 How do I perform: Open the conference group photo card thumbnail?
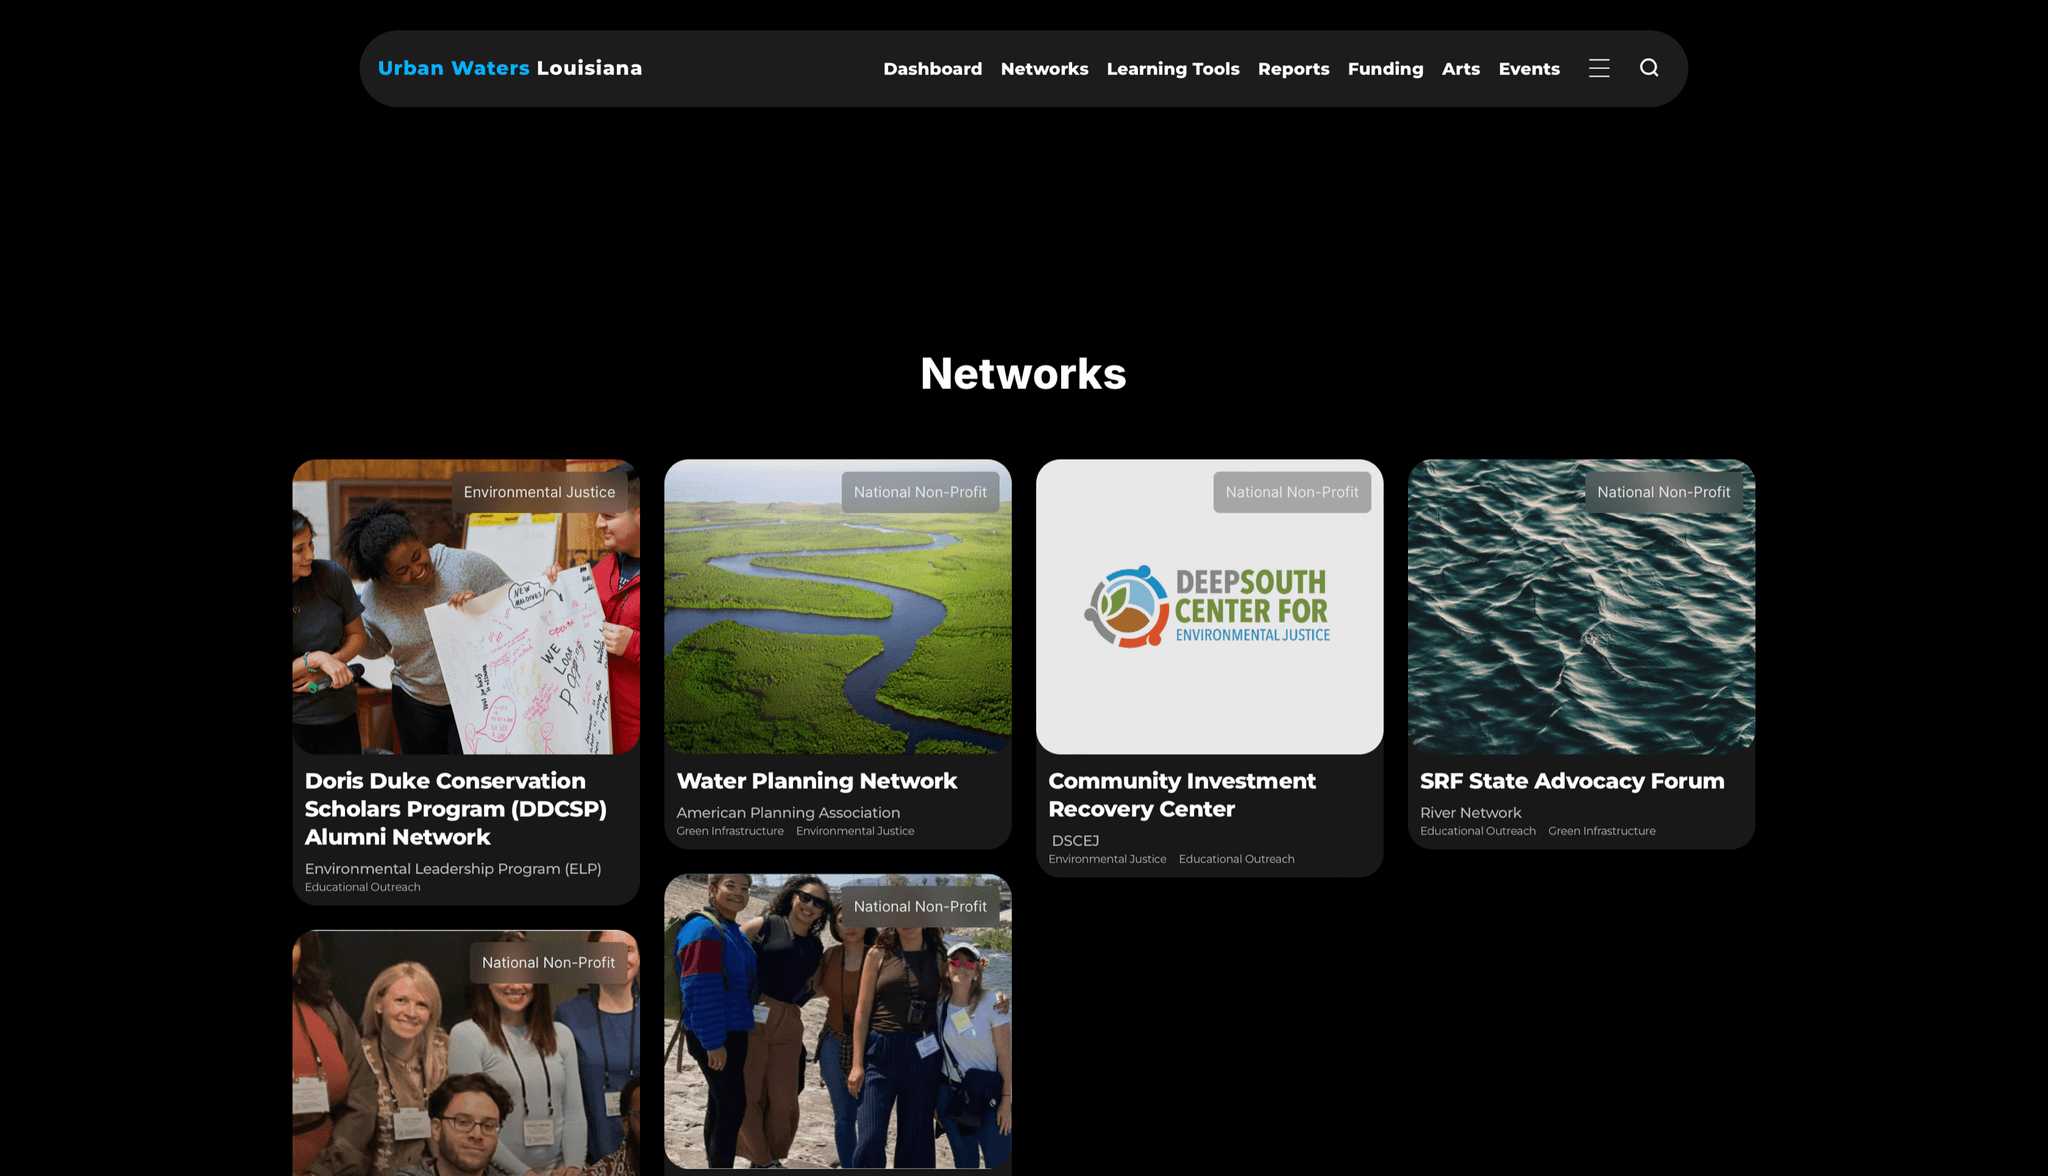[466, 1053]
